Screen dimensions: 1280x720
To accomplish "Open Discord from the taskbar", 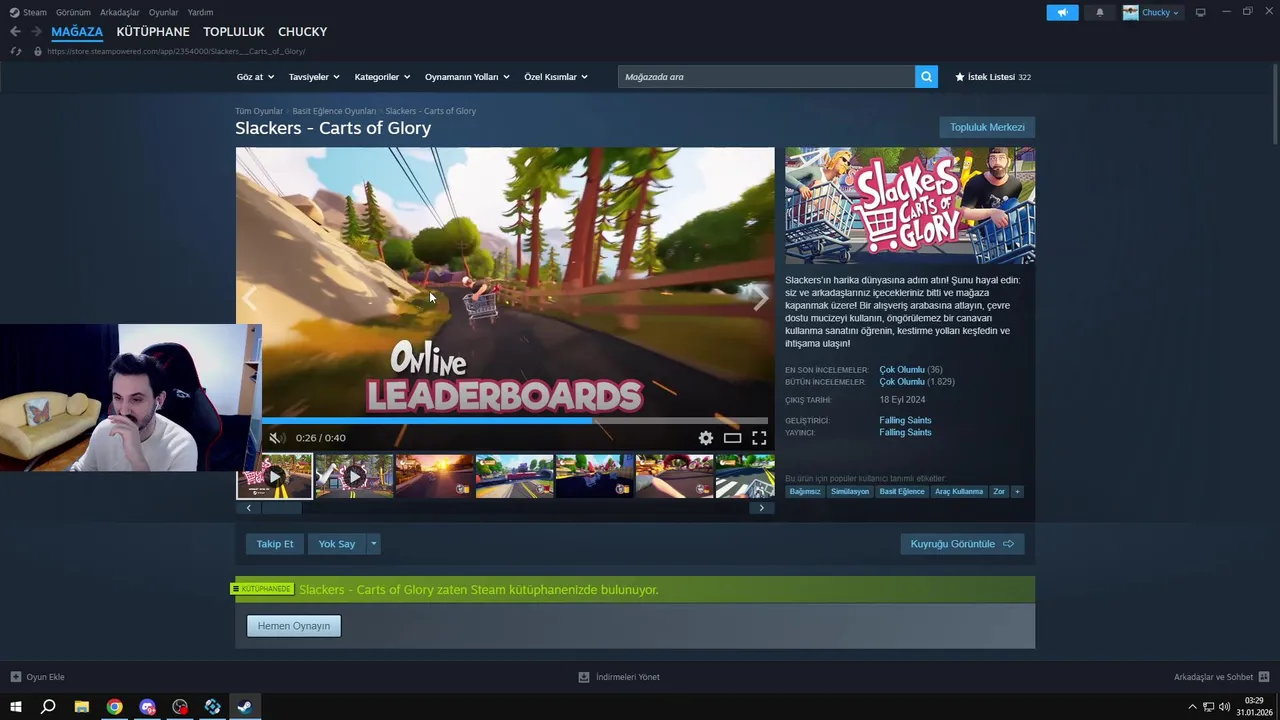I will [148, 707].
